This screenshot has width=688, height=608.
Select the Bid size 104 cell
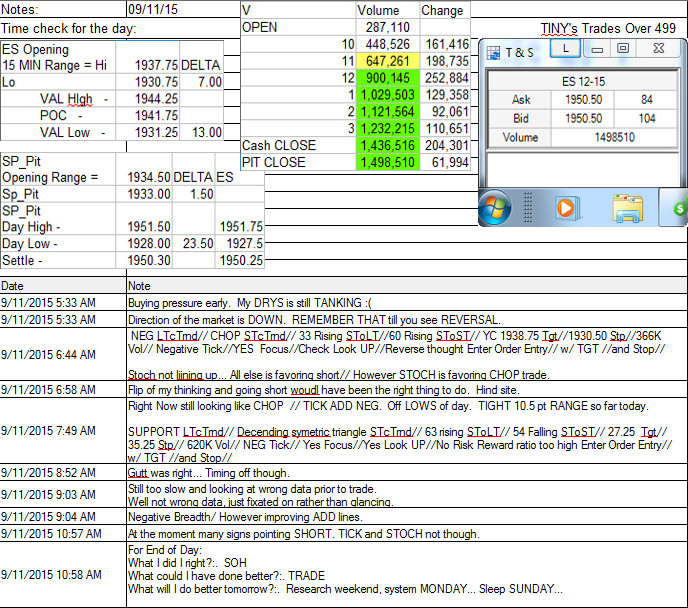(646, 118)
